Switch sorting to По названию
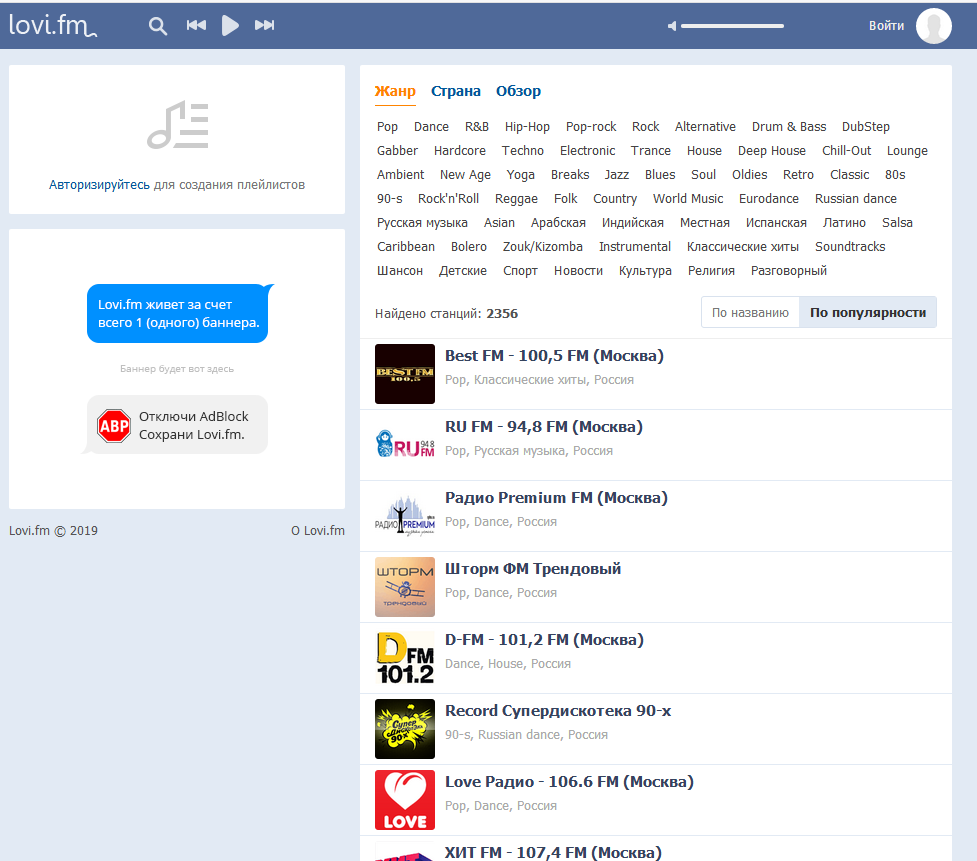Image resolution: width=977 pixels, height=861 pixels. tap(750, 311)
